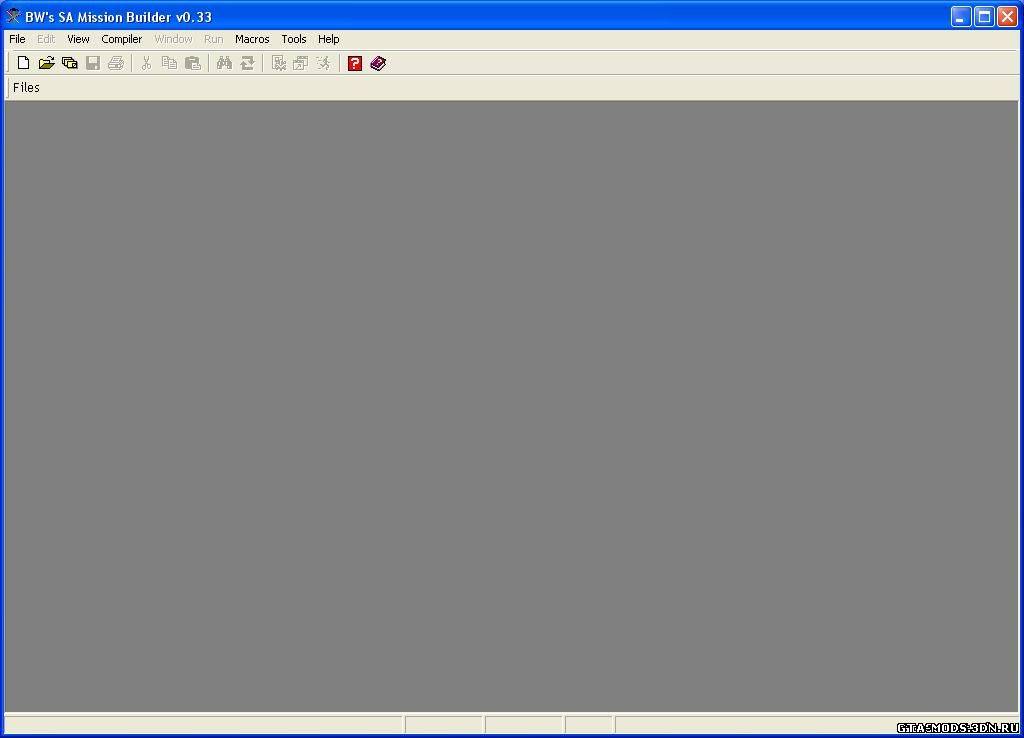Viewport: 1024px width, 738px height.
Task: Open the Compiler menu
Action: coord(121,39)
